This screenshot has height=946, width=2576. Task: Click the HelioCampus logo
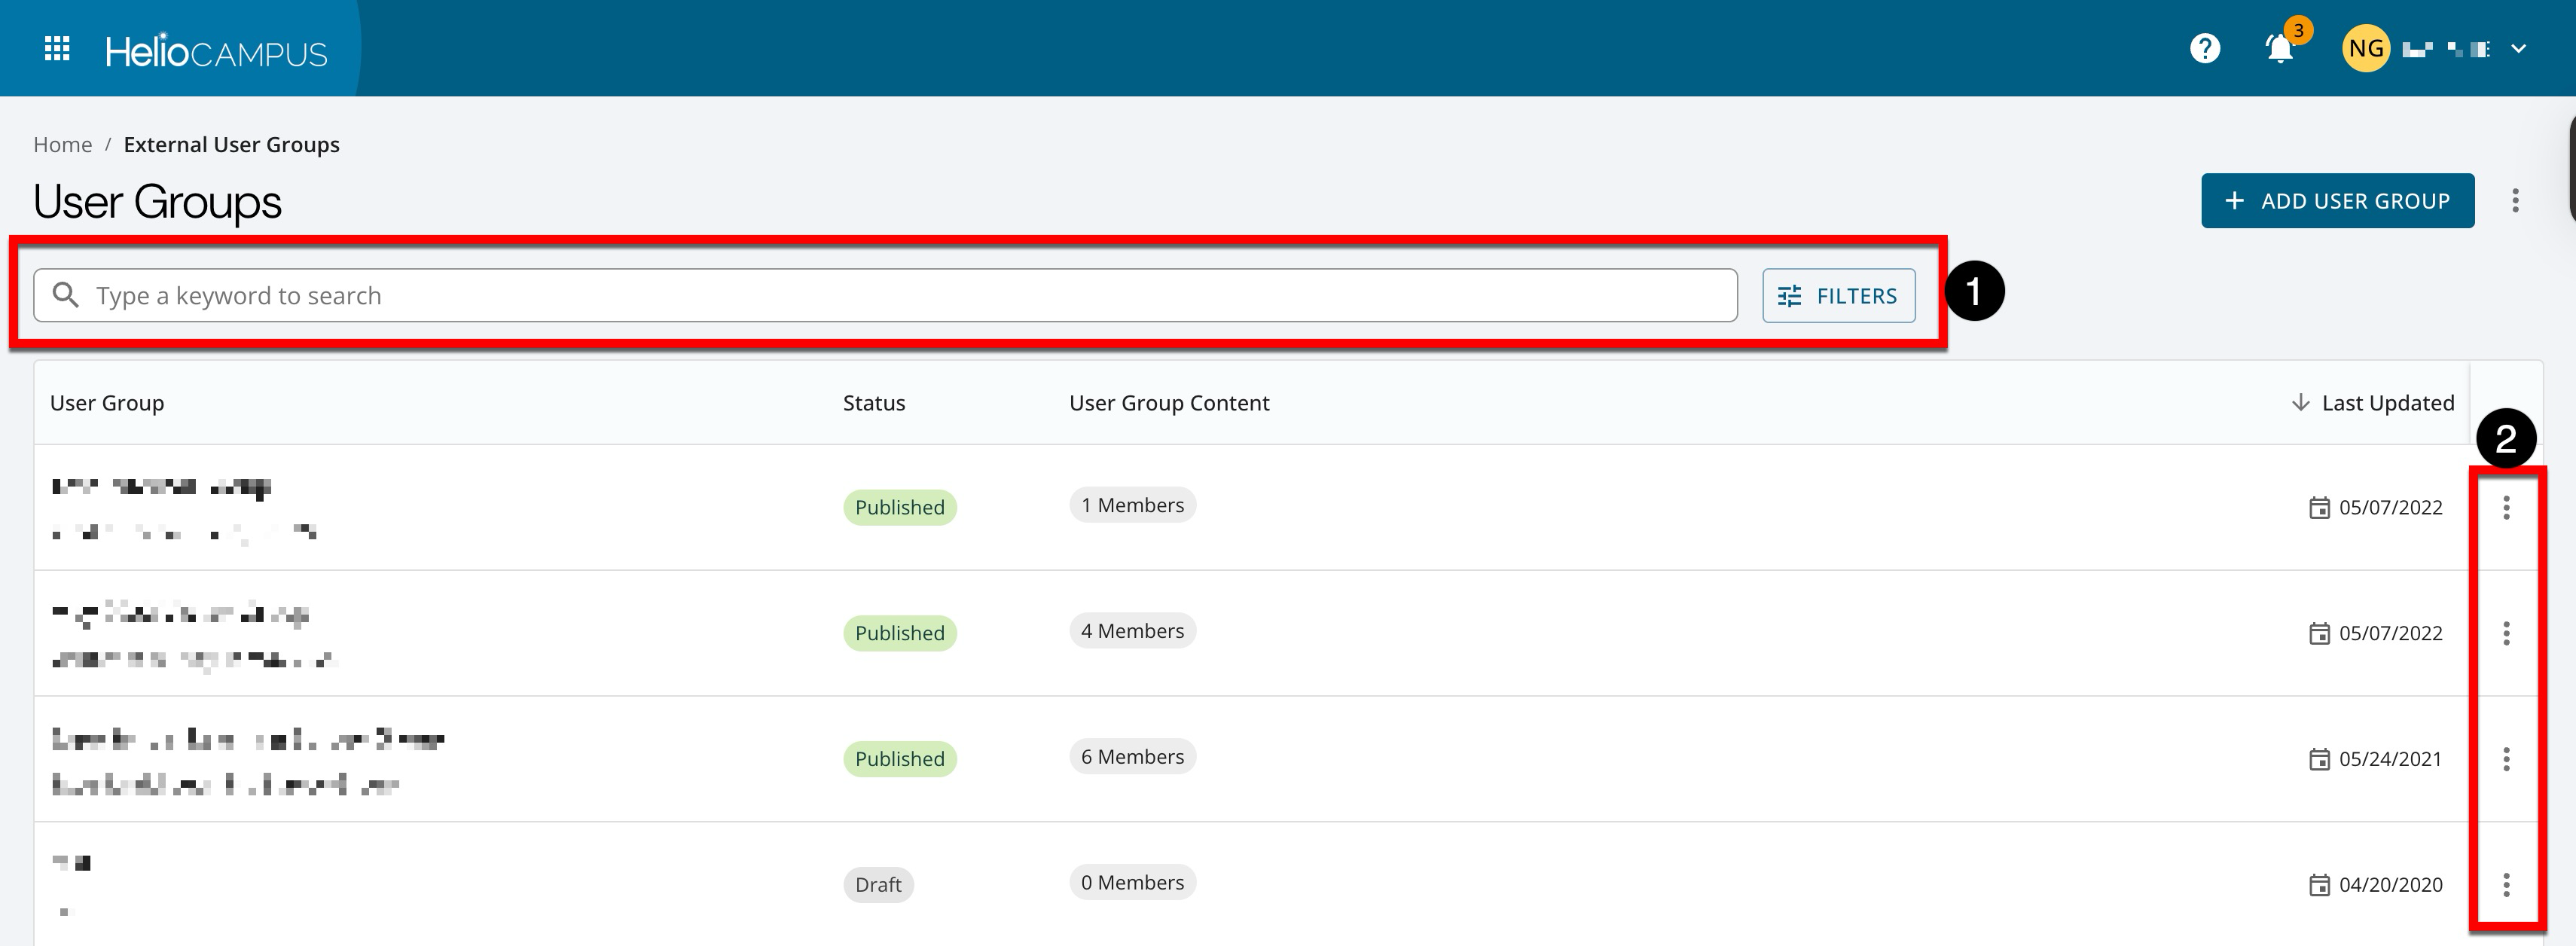pos(216,51)
